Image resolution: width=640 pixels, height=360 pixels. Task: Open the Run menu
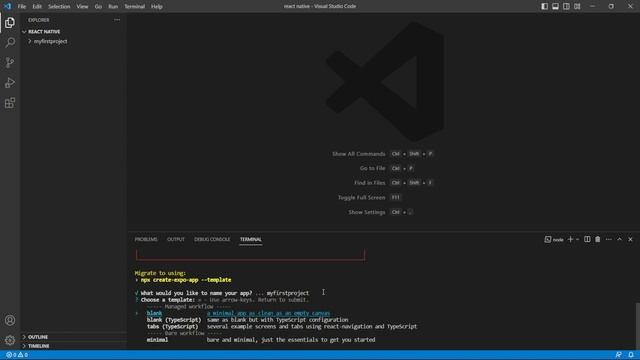point(113,7)
